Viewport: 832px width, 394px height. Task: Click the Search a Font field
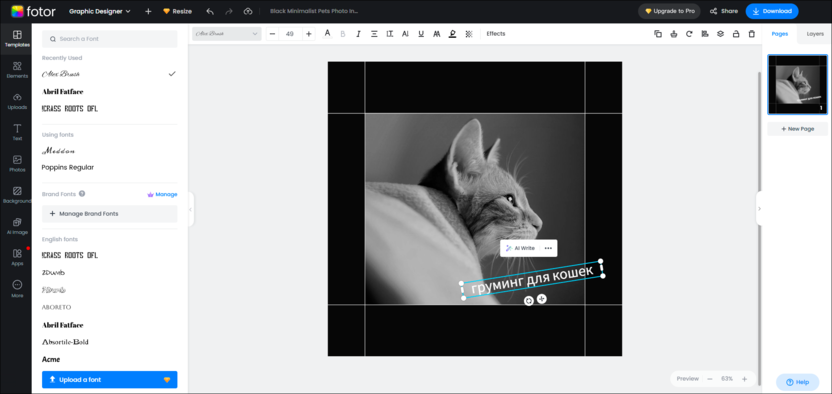(x=109, y=39)
